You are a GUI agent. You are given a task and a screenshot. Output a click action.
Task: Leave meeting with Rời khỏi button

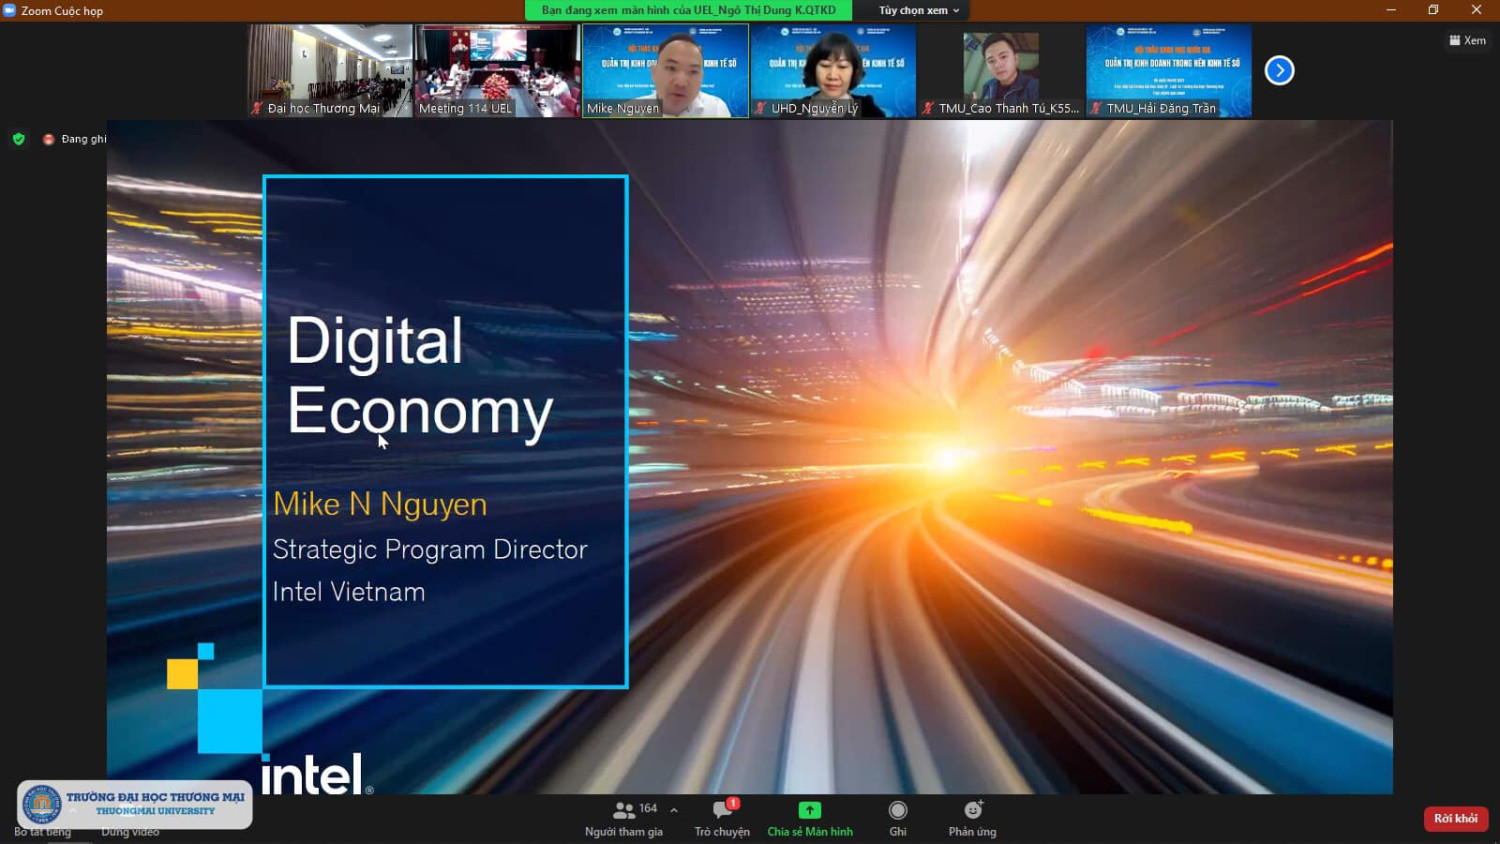pos(1456,818)
